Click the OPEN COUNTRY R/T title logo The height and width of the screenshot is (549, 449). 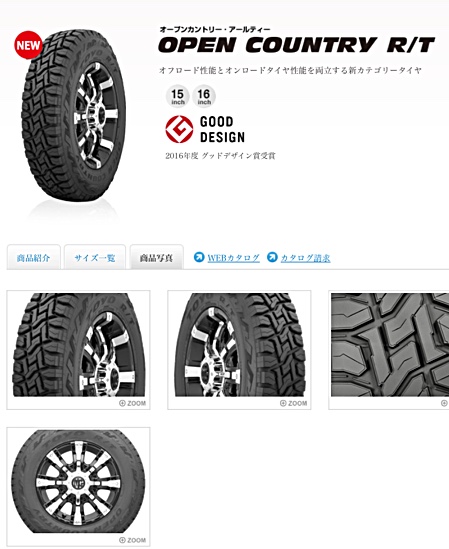click(296, 45)
